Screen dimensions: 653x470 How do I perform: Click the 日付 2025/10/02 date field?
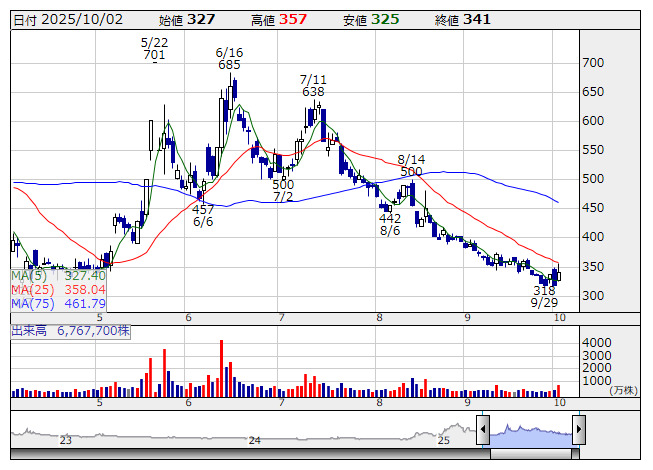pyautogui.click(x=68, y=20)
